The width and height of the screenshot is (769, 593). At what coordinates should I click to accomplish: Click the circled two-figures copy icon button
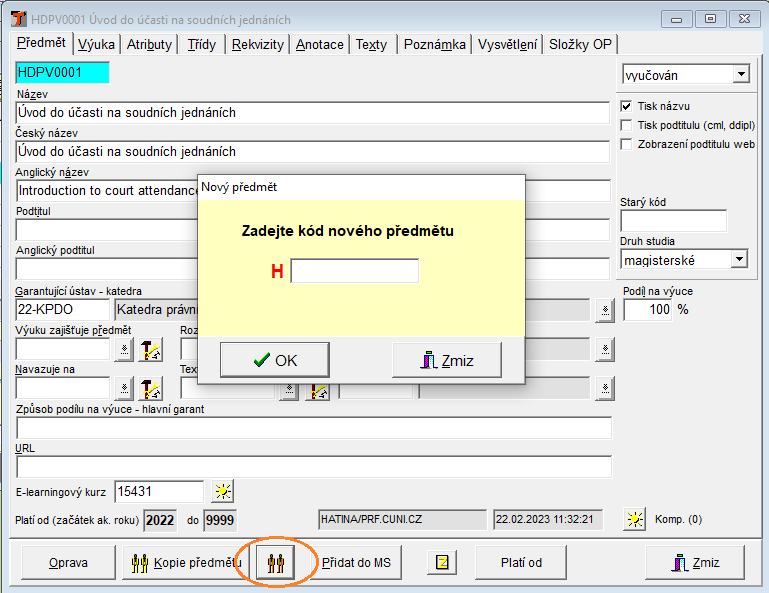(273, 562)
